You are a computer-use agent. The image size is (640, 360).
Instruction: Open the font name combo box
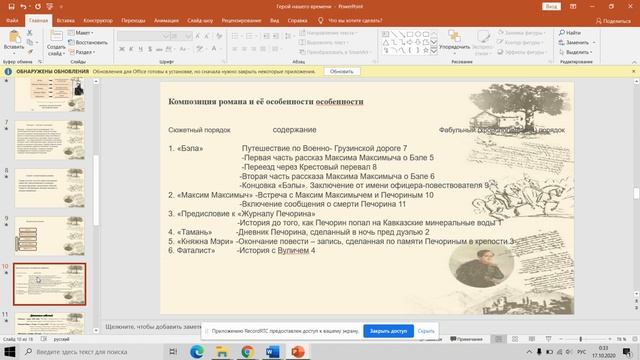pyautogui.click(x=143, y=36)
